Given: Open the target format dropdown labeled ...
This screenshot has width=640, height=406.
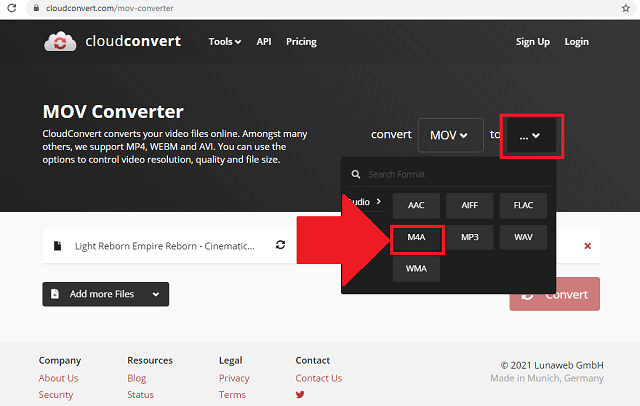Looking at the screenshot, I should [x=531, y=136].
